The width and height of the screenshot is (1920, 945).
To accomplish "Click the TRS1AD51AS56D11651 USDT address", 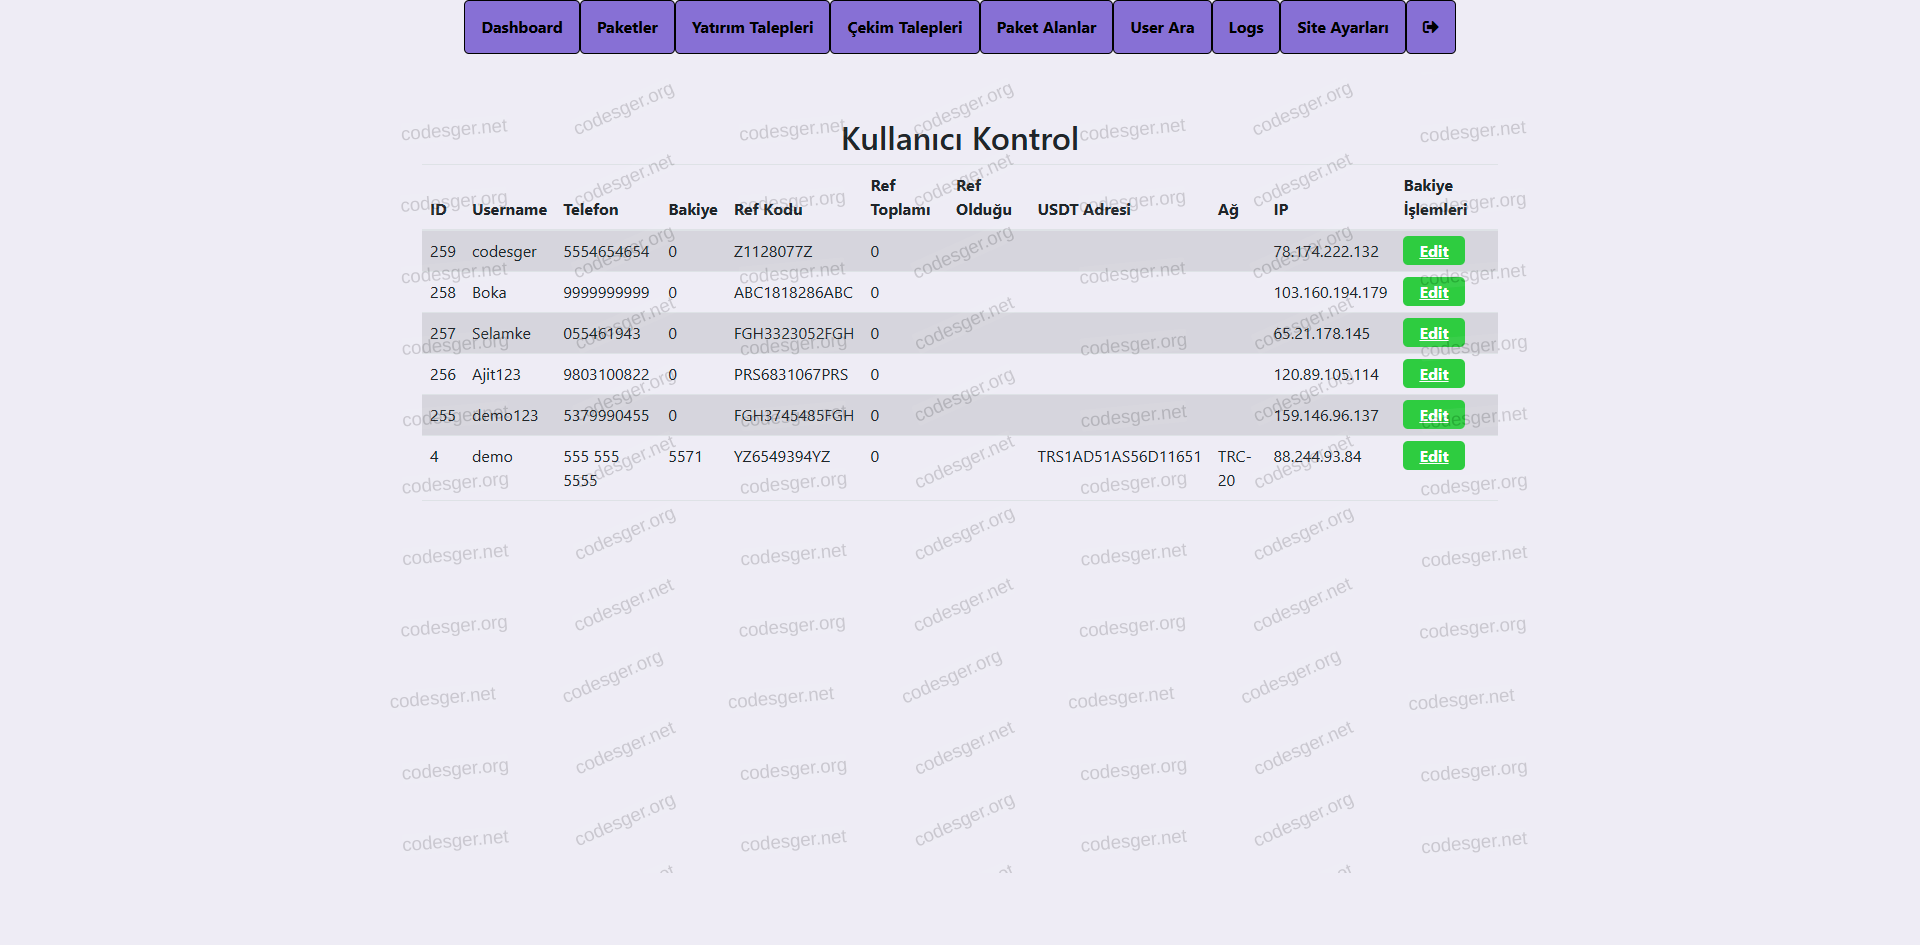I will click(x=1119, y=456).
